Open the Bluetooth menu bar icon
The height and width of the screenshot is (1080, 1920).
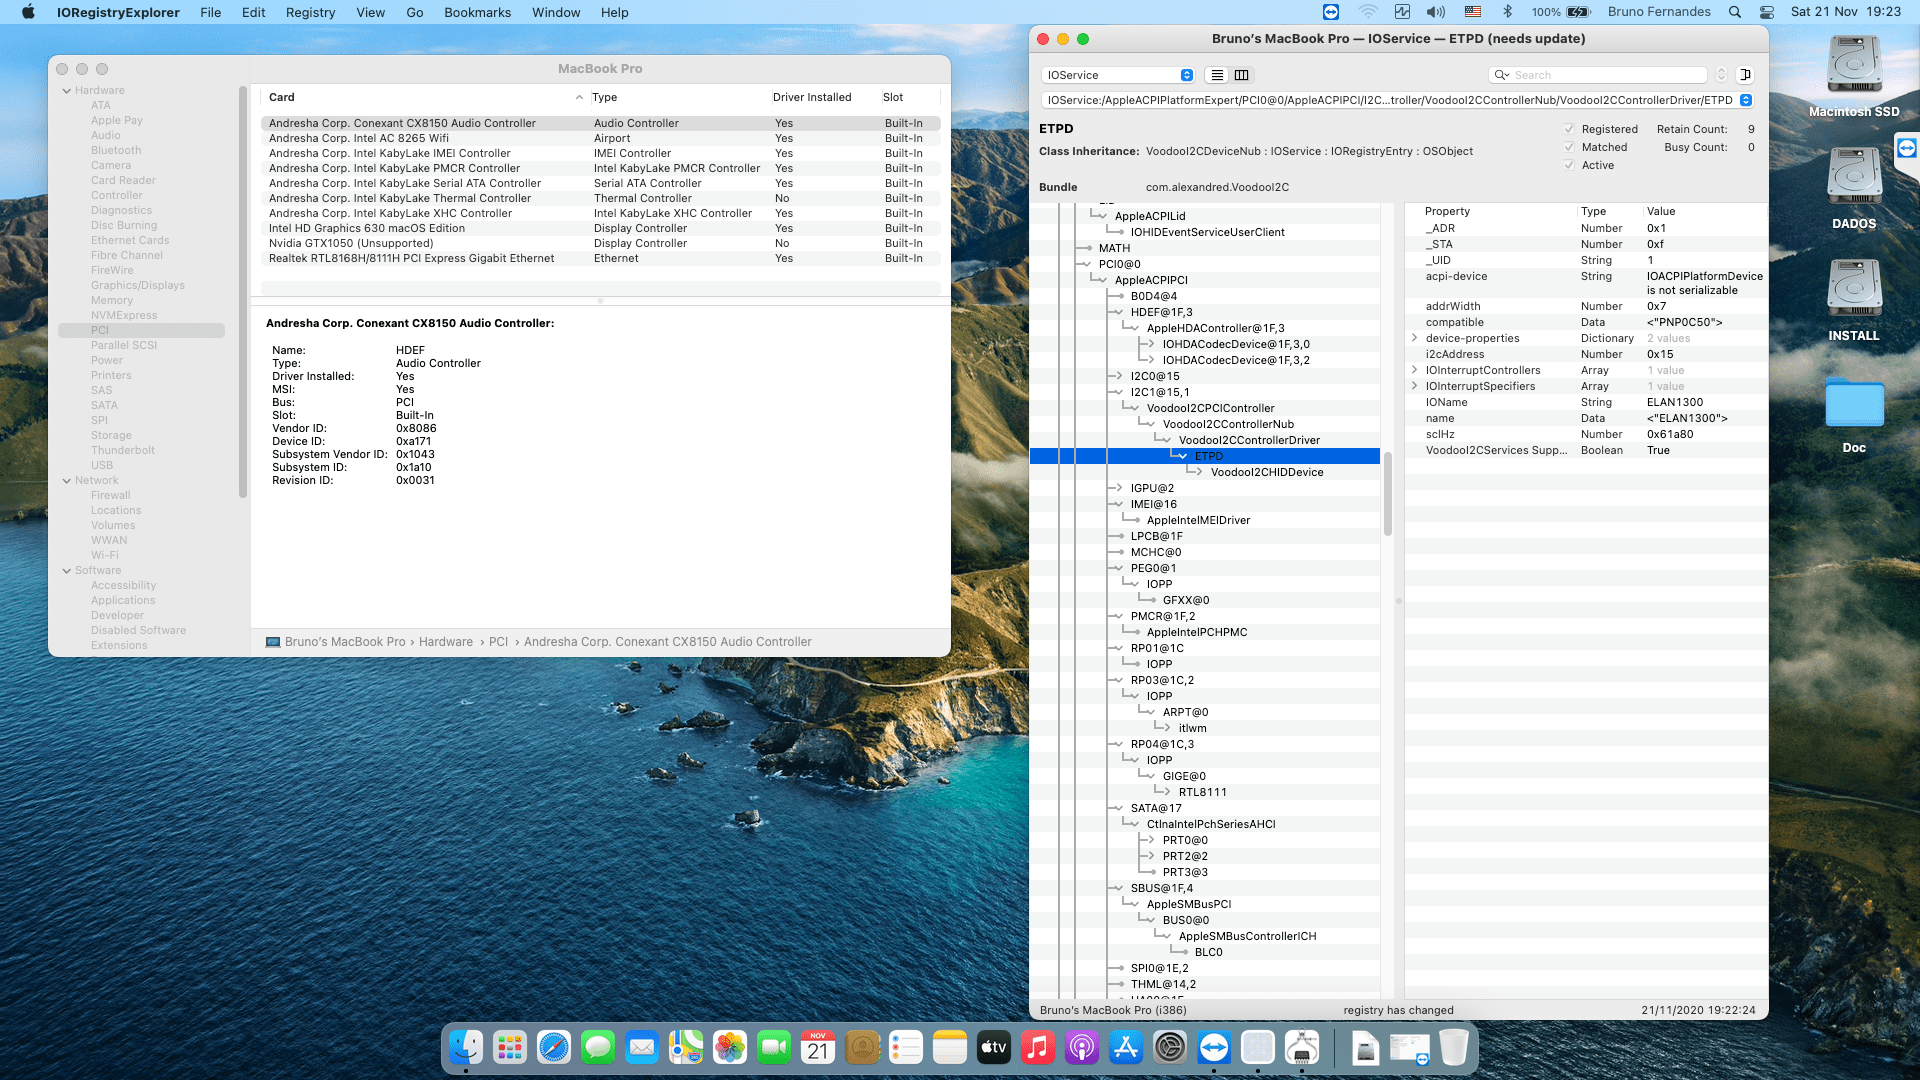coord(1506,12)
